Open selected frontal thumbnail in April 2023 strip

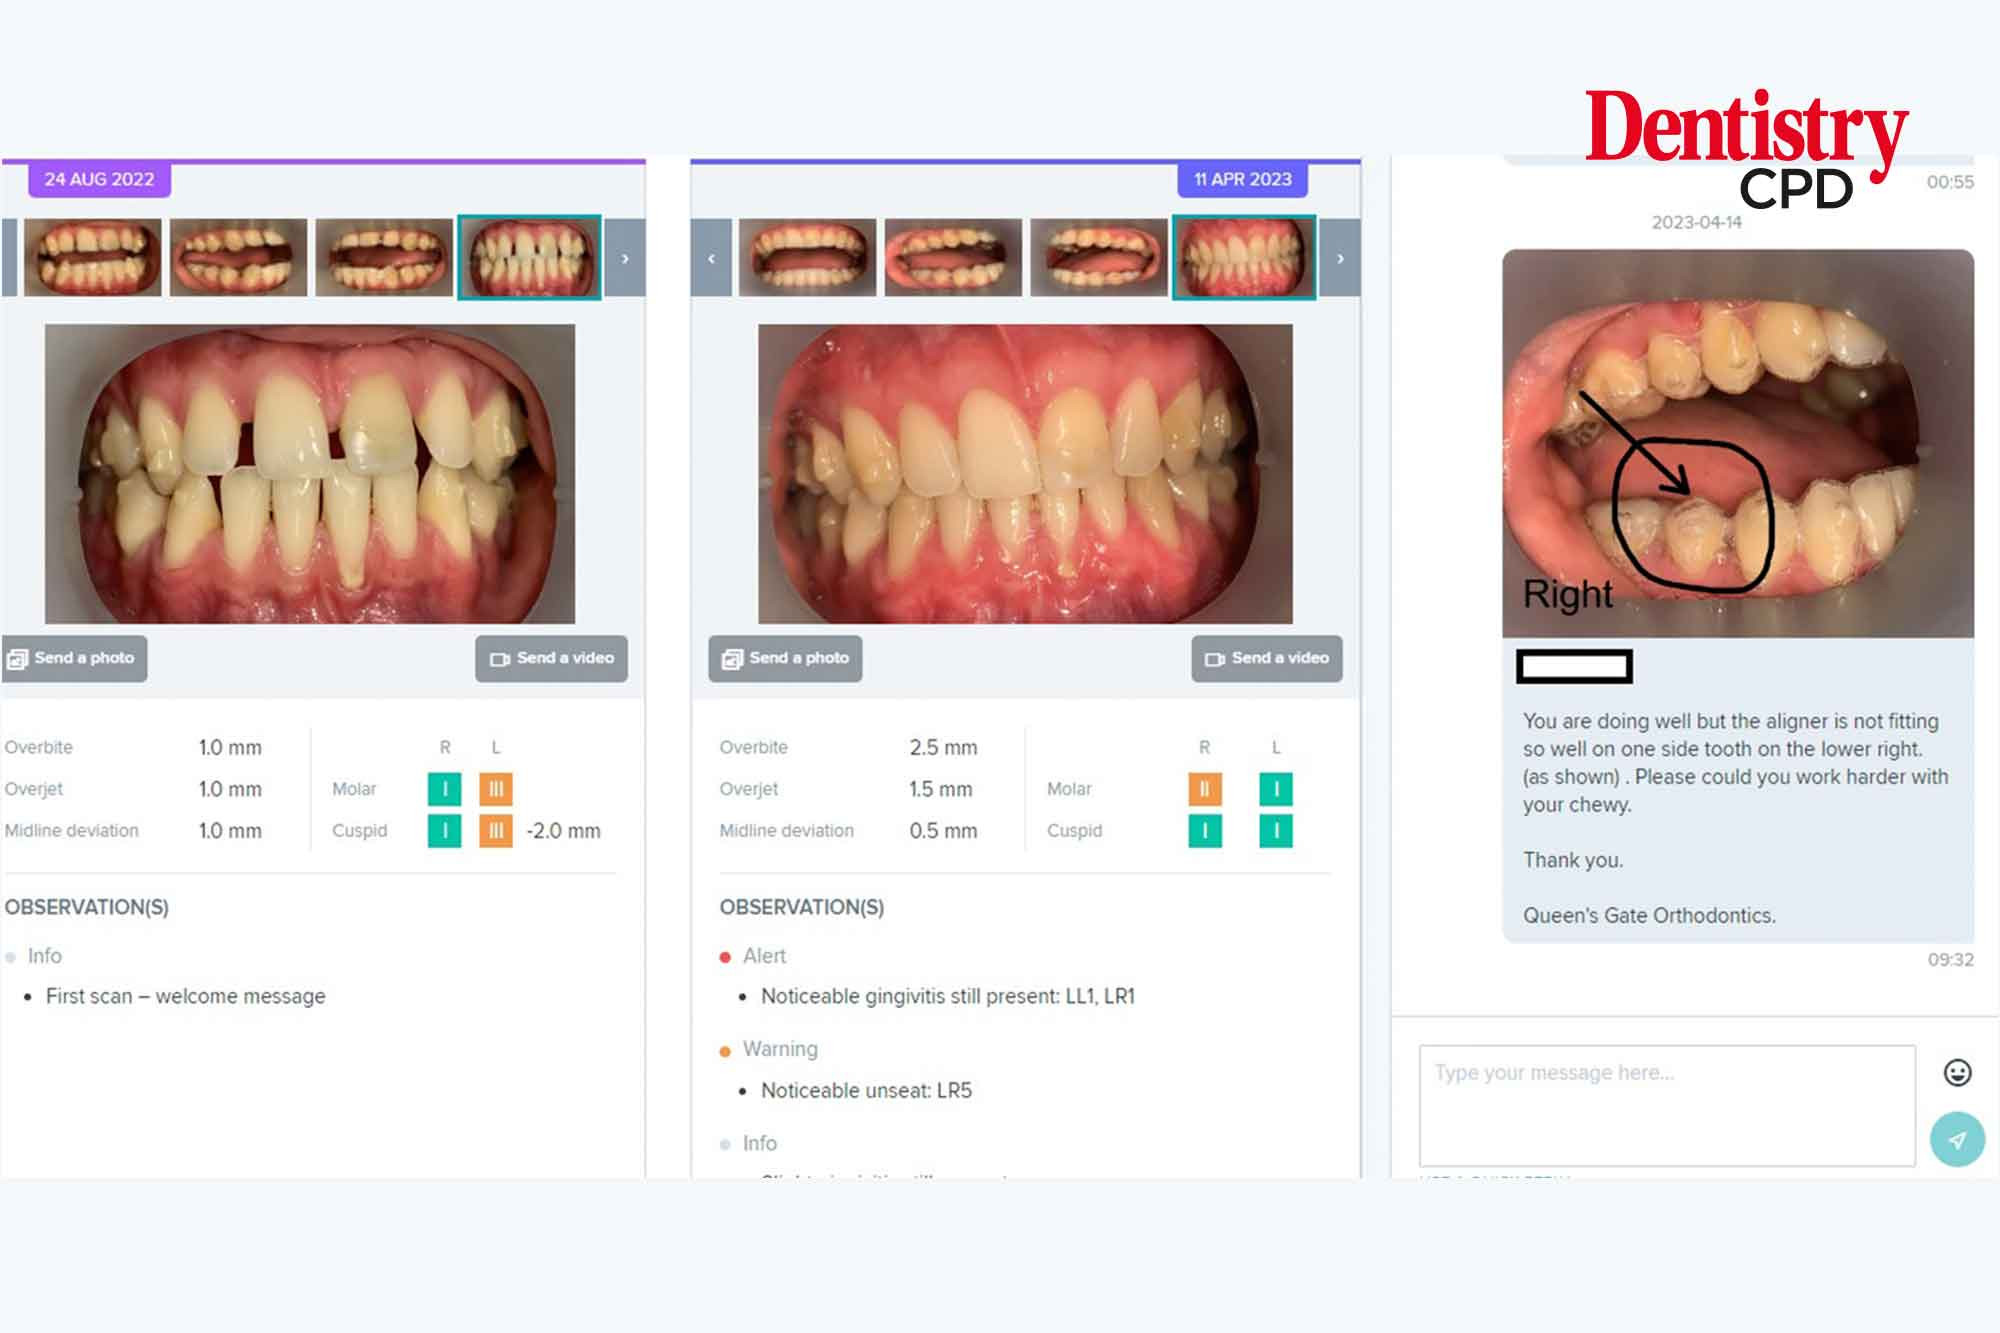1243,258
